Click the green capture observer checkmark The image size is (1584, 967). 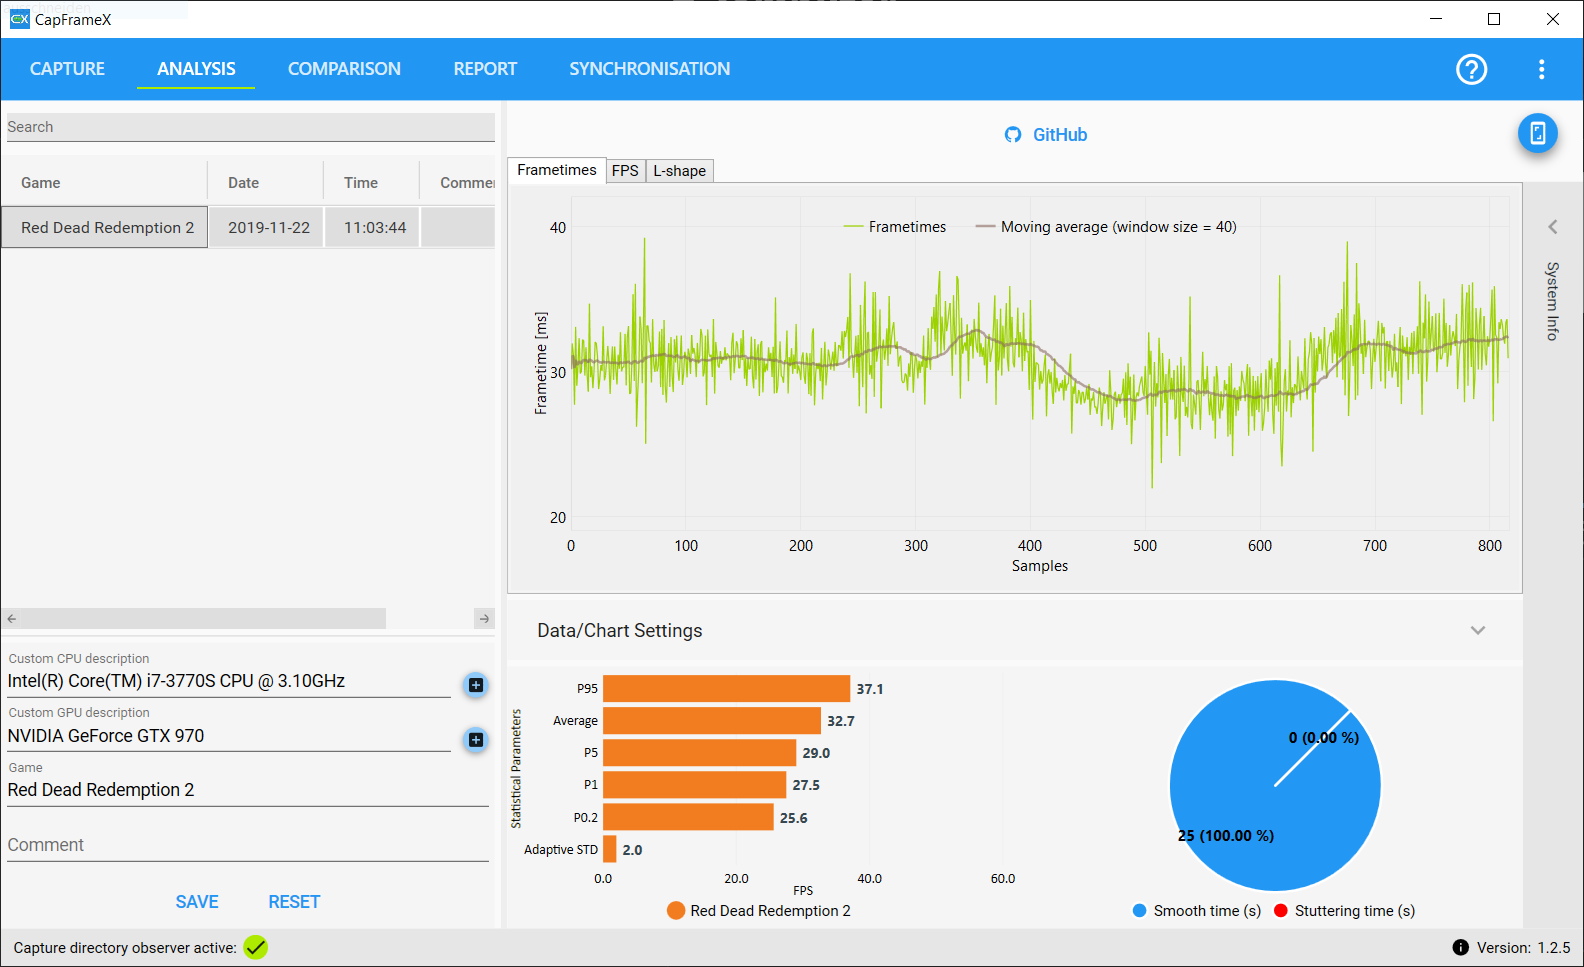(256, 947)
